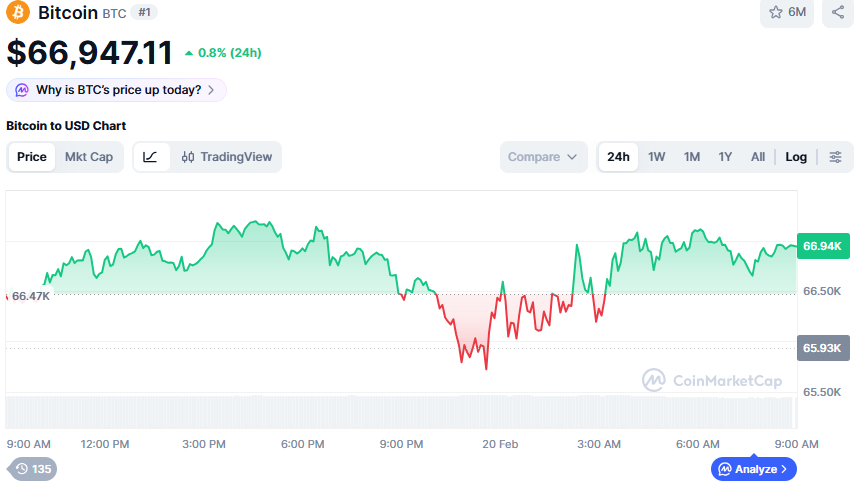Click the share icon

pyautogui.click(x=838, y=13)
